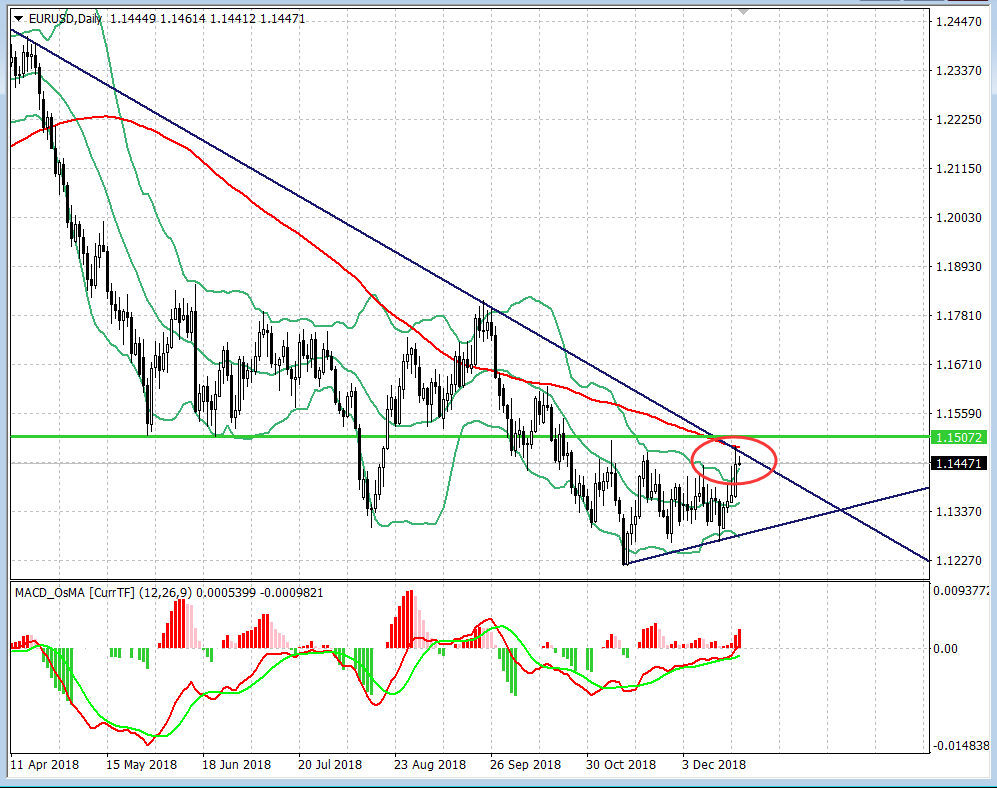Click the green 1.15072 price label
Screen dimensions: 997x788
click(x=959, y=438)
